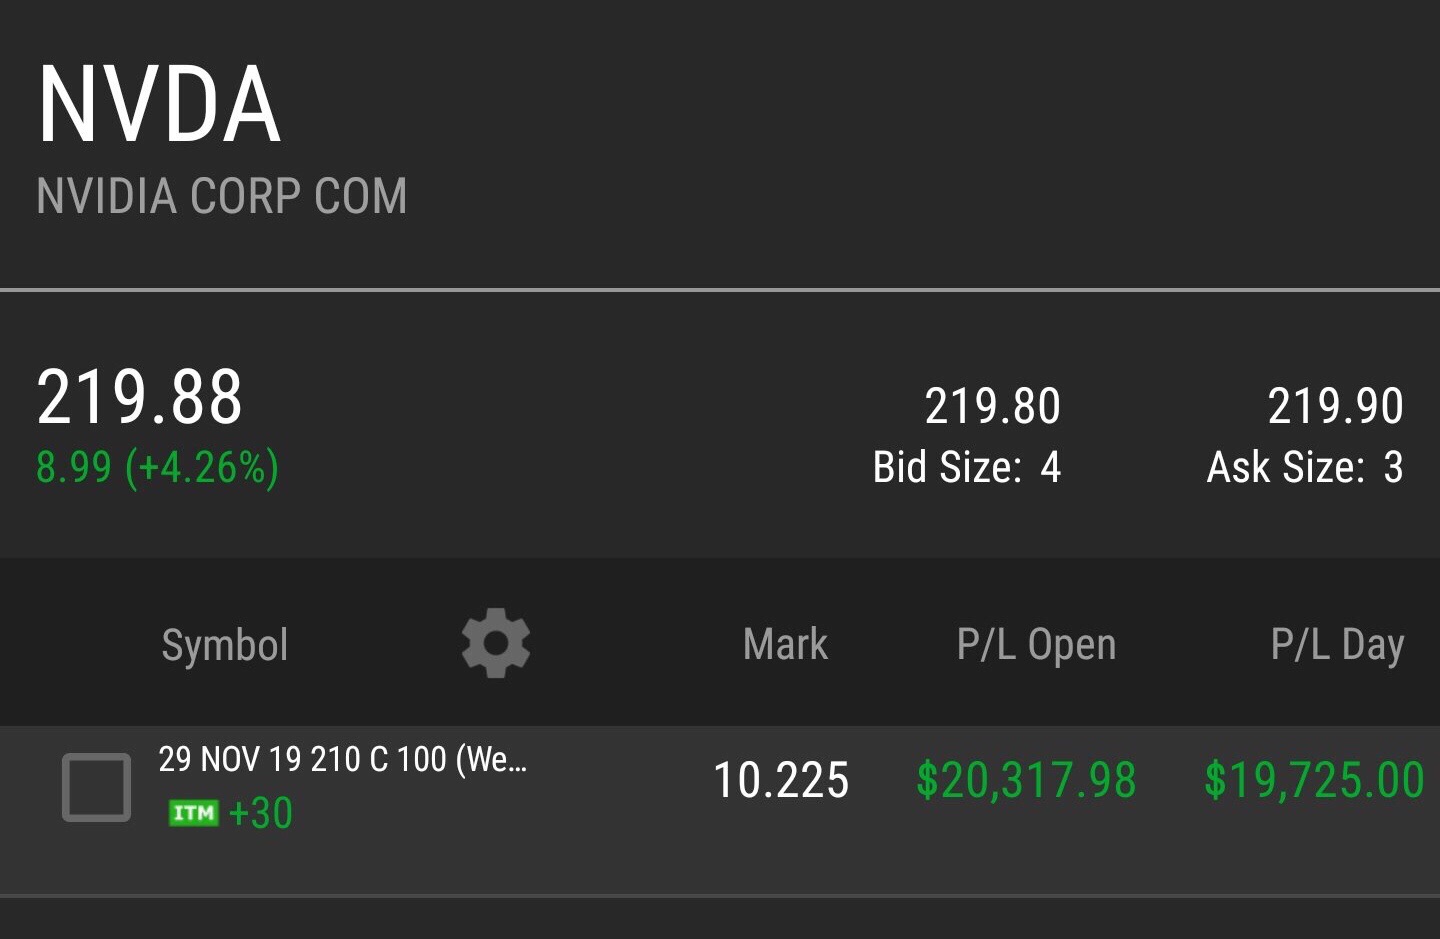Check the 29 NOV 19 210 C position checkbox
The width and height of the screenshot is (1440, 939).
(x=96, y=787)
